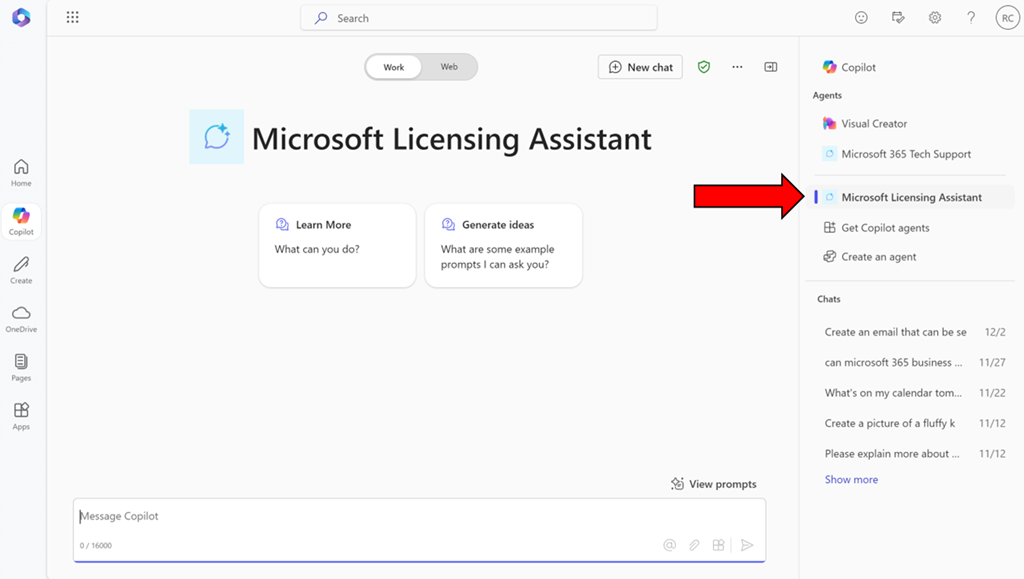The image size is (1024, 579).
Task: Click the green shield protection icon
Action: (x=704, y=67)
